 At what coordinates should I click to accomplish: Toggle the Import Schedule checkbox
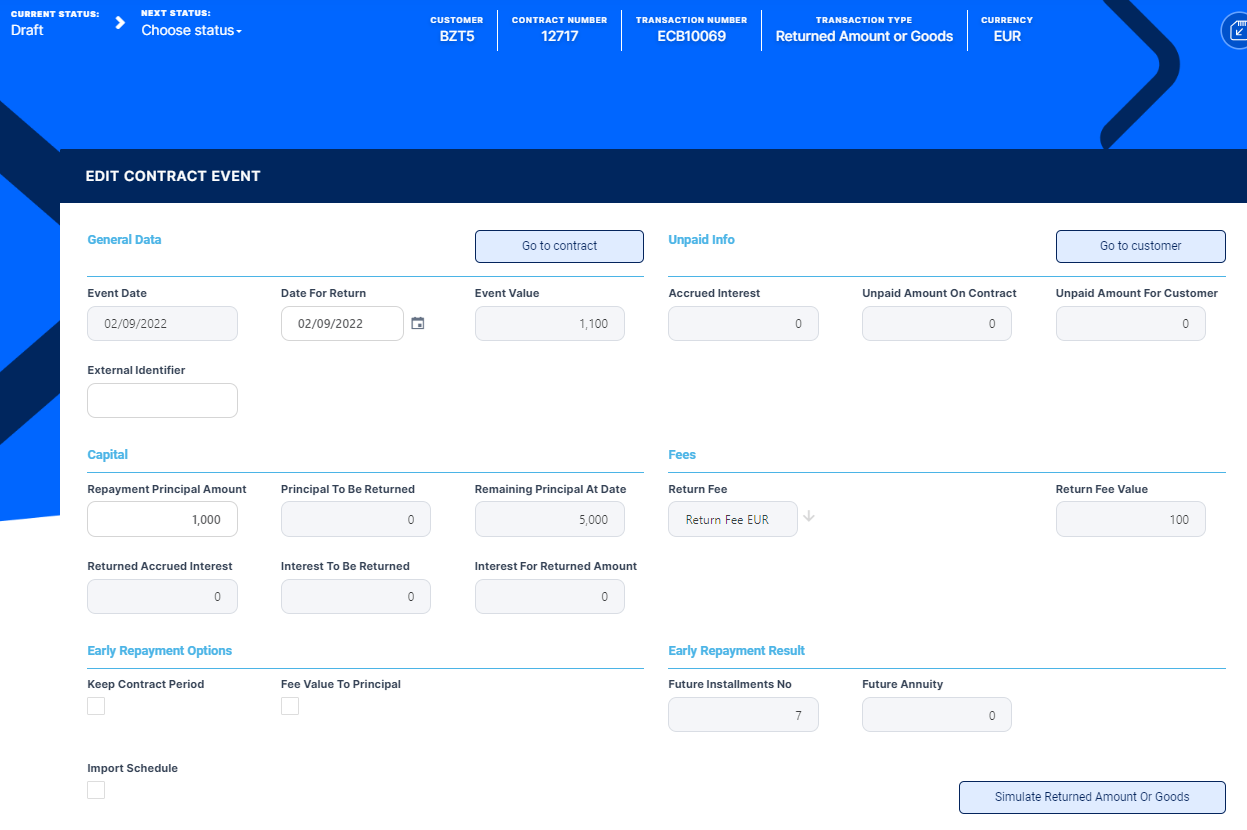[x=96, y=790]
